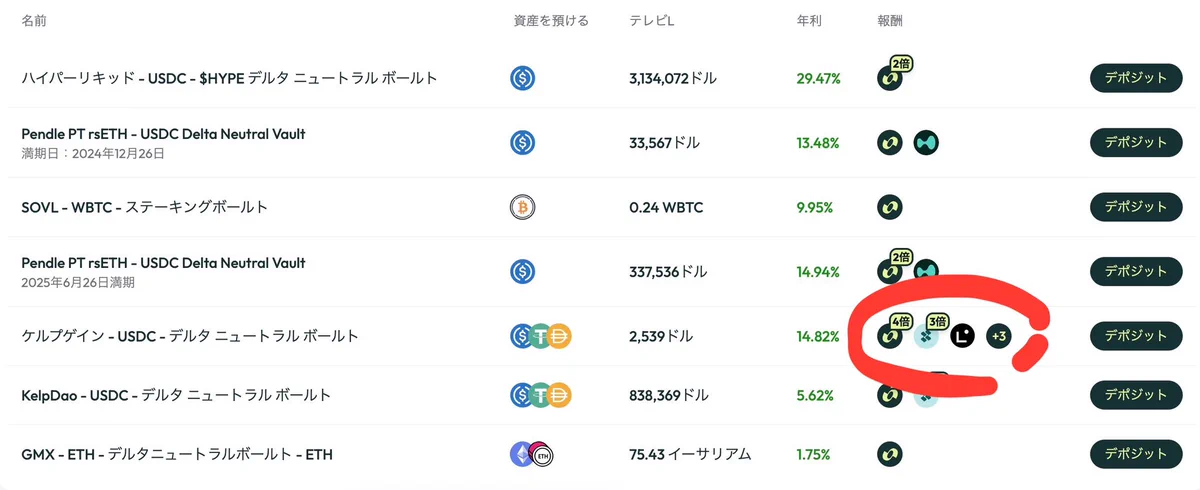
Task: Click the Ethereum diamond icon in GMX row
Action: click(x=523, y=455)
